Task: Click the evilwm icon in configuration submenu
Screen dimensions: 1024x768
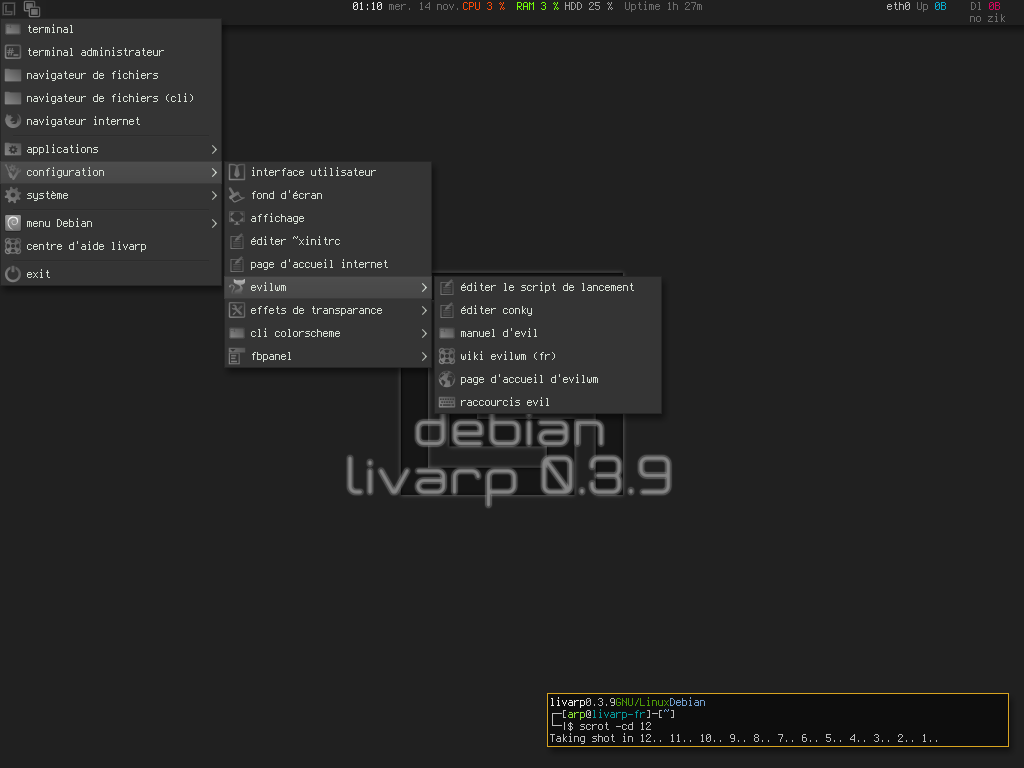Action: (x=237, y=287)
